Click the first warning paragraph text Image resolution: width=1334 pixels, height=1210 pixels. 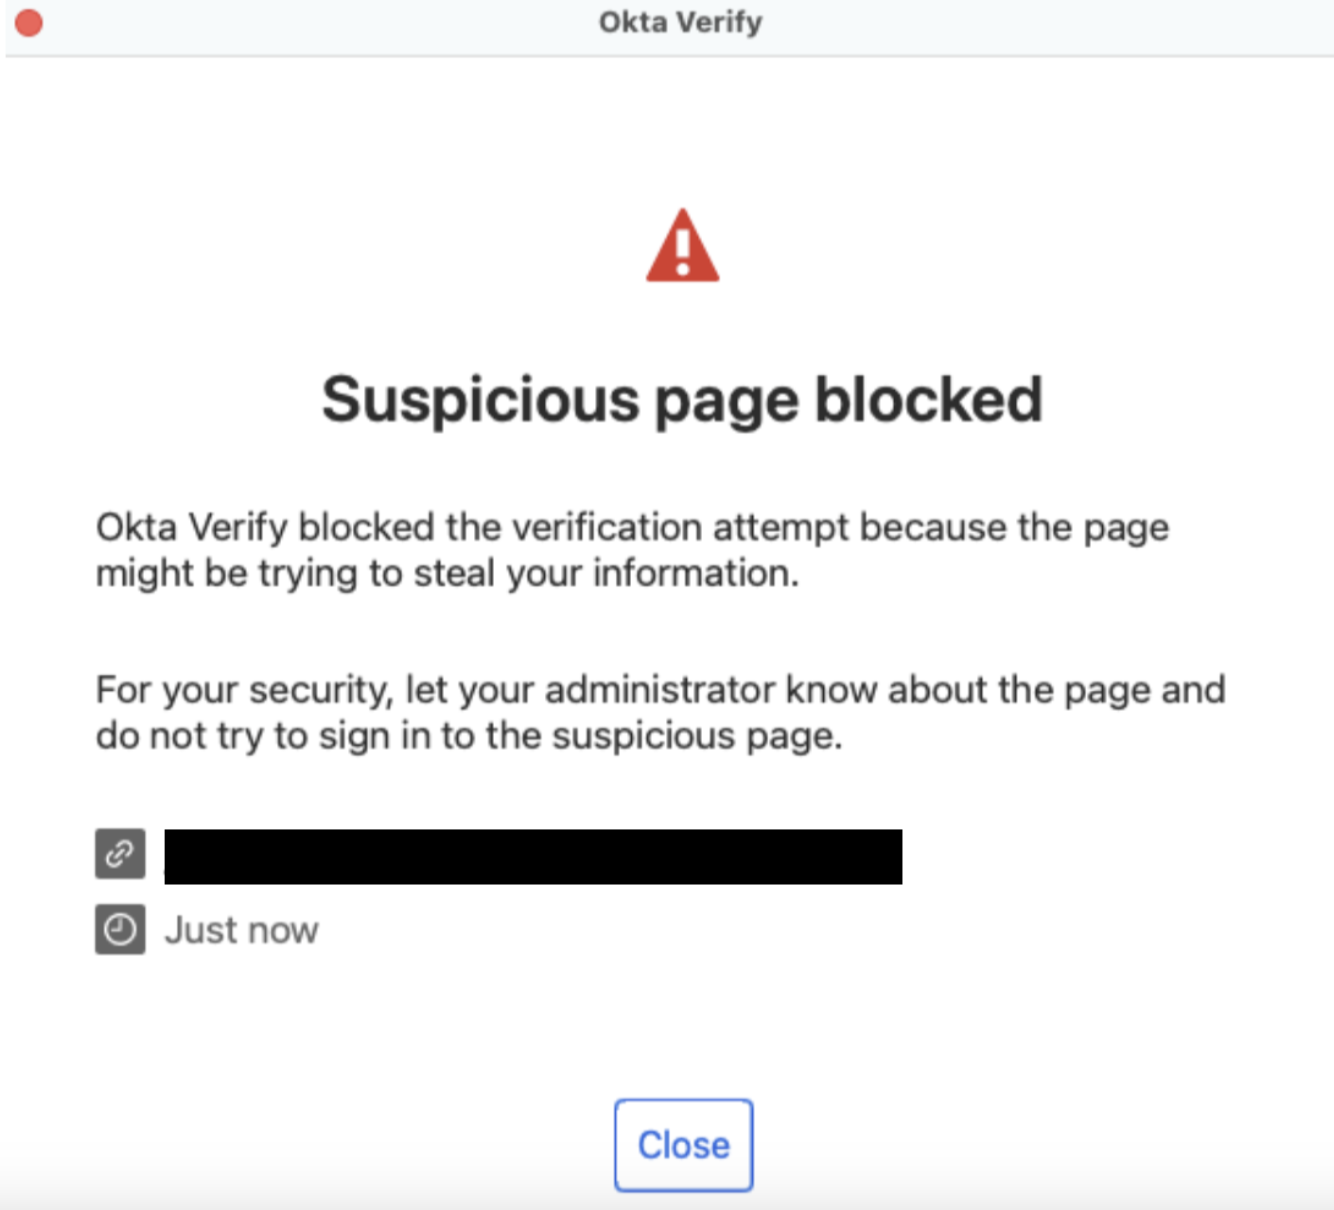tap(632, 550)
